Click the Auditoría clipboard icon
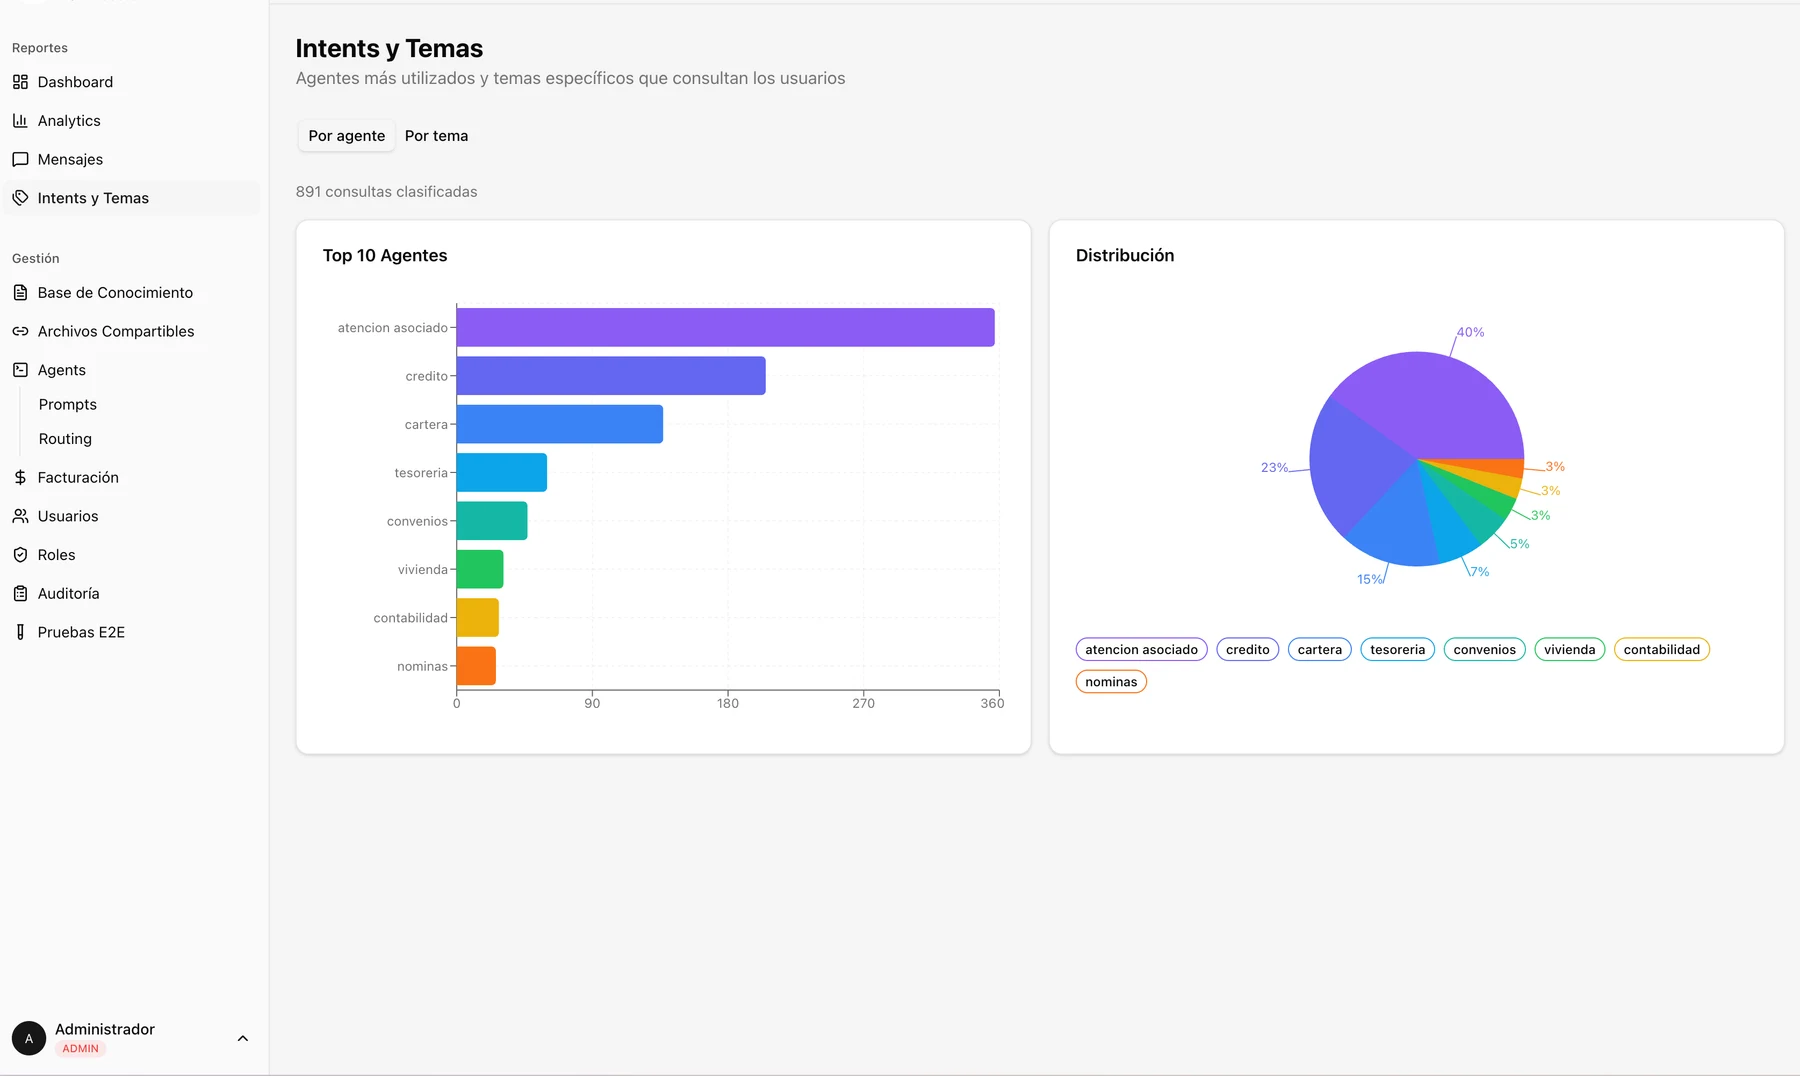 click(x=20, y=593)
